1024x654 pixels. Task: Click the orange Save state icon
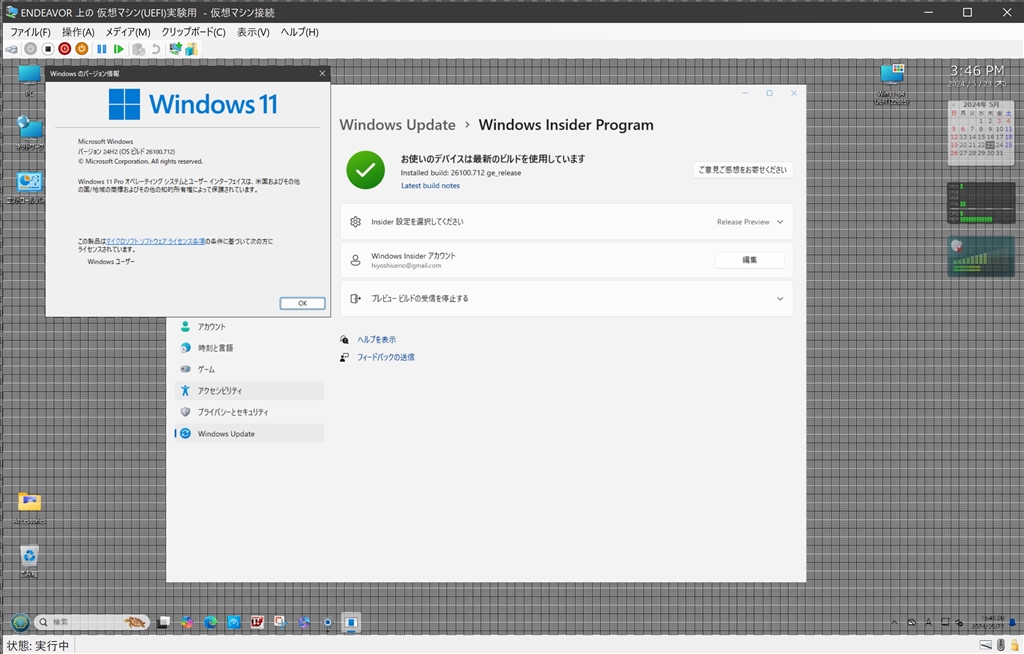point(82,49)
